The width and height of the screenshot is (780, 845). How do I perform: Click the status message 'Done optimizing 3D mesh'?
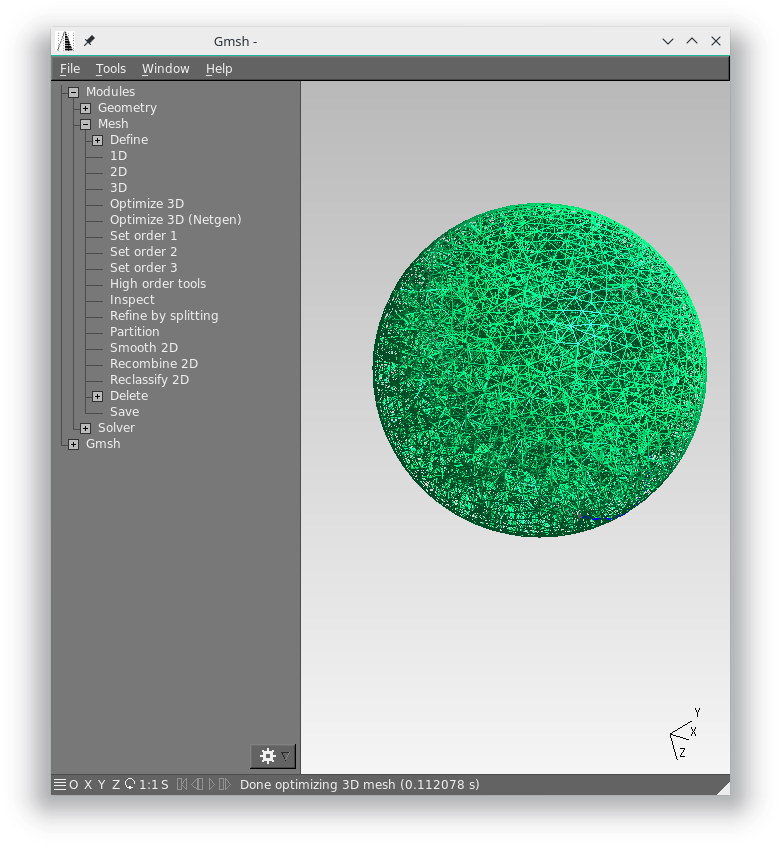click(360, 785)
